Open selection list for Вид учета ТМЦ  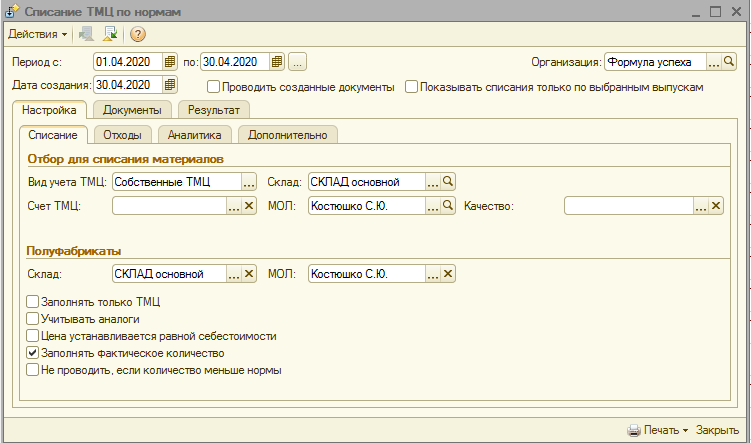[x=250, y=182]
